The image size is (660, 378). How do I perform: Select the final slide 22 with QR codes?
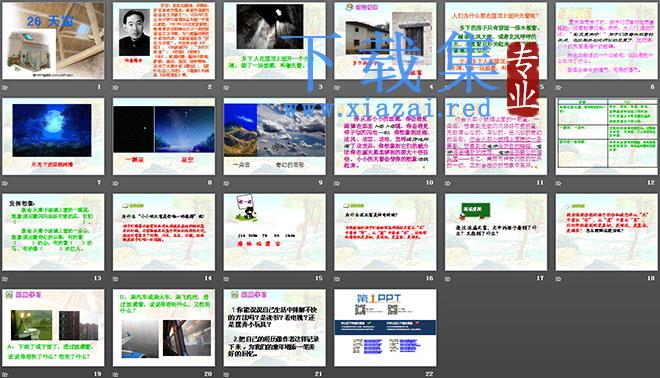(385, 327)
